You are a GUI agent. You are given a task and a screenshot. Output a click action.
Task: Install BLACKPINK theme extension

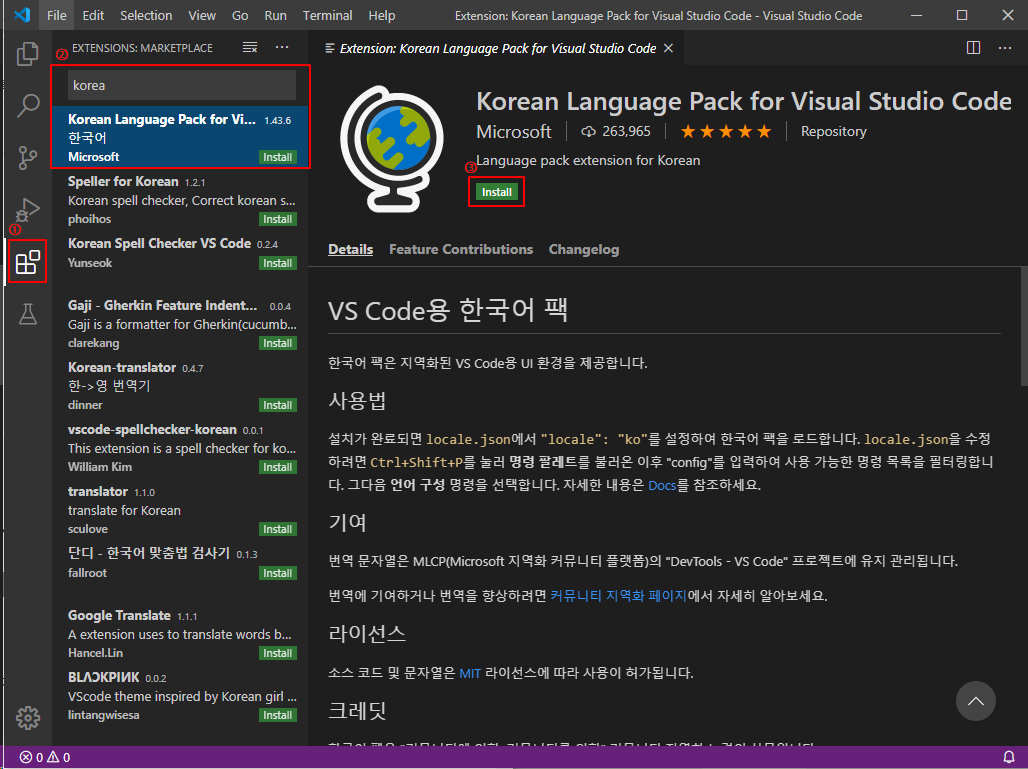coord(277,715)
